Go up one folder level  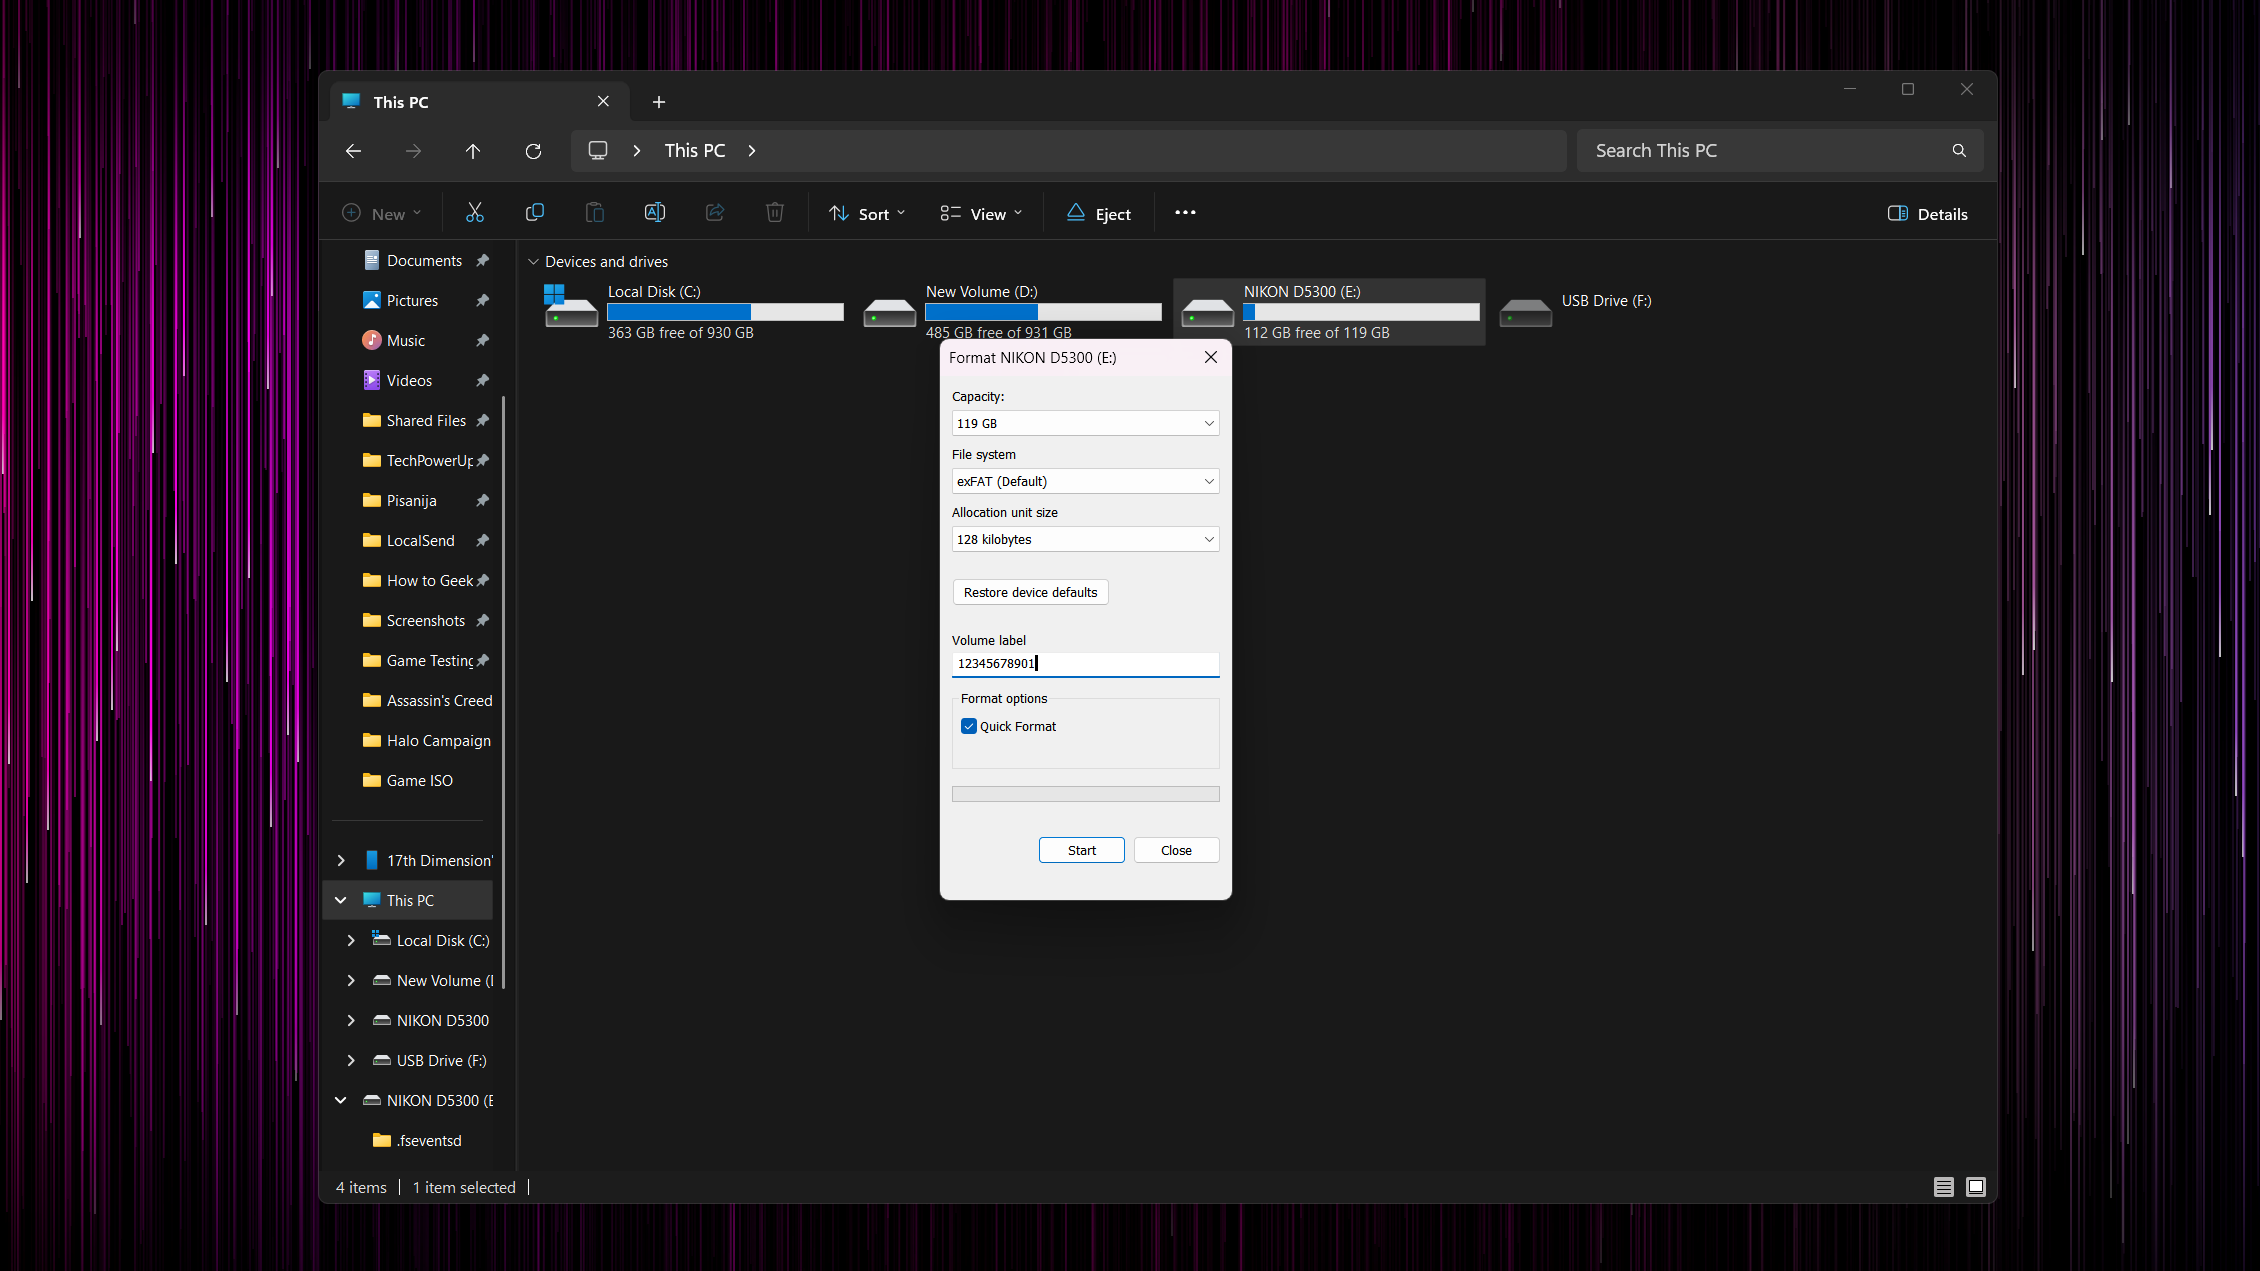pos(473,151)
